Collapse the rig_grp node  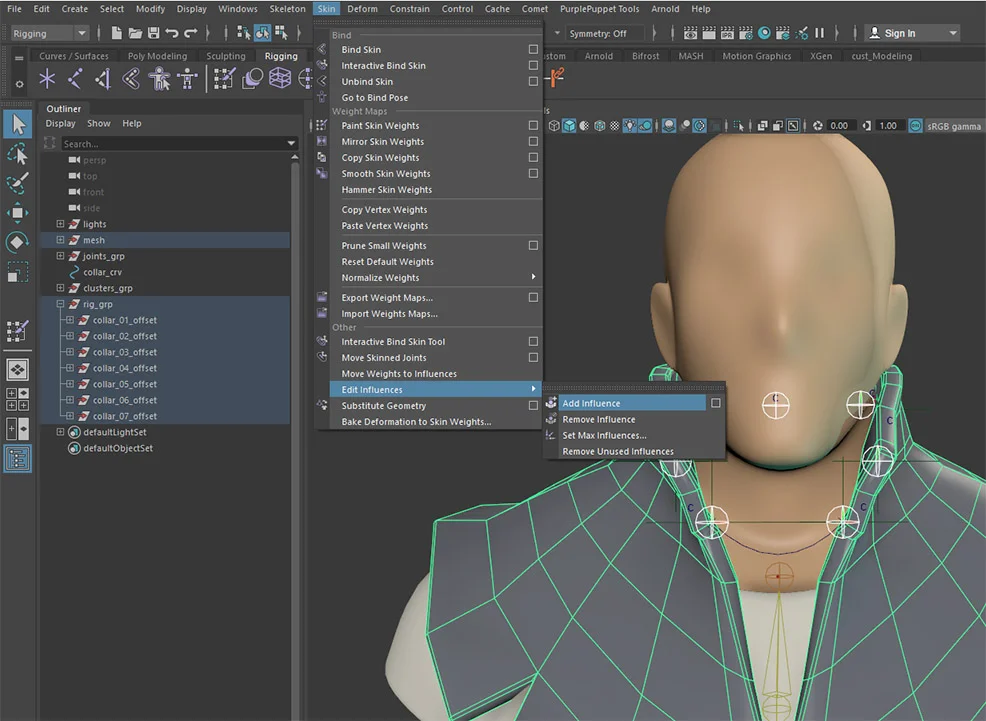click(x=60, y=304)
